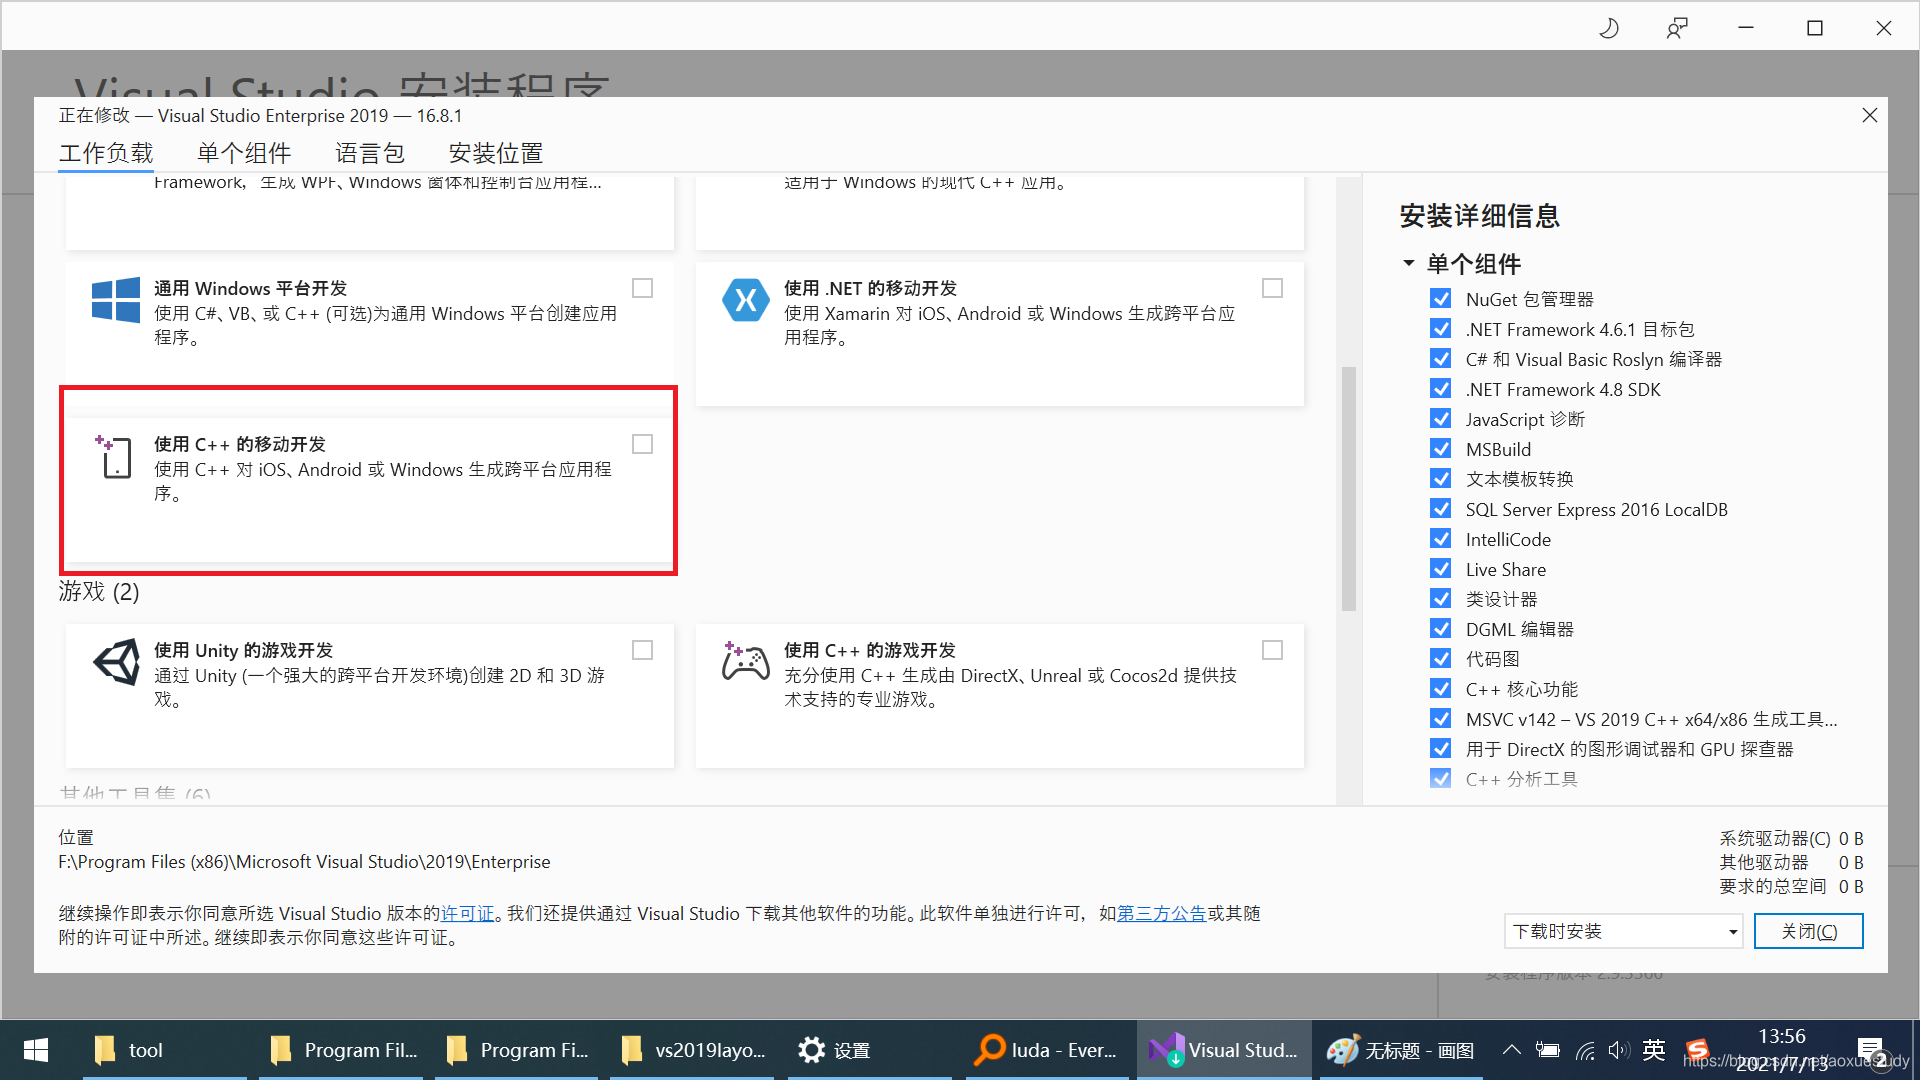This screenshot has width=1920, height=1080.
Task: Click the Sogou input method tray icon
Action: (x=1697, y=1050)
